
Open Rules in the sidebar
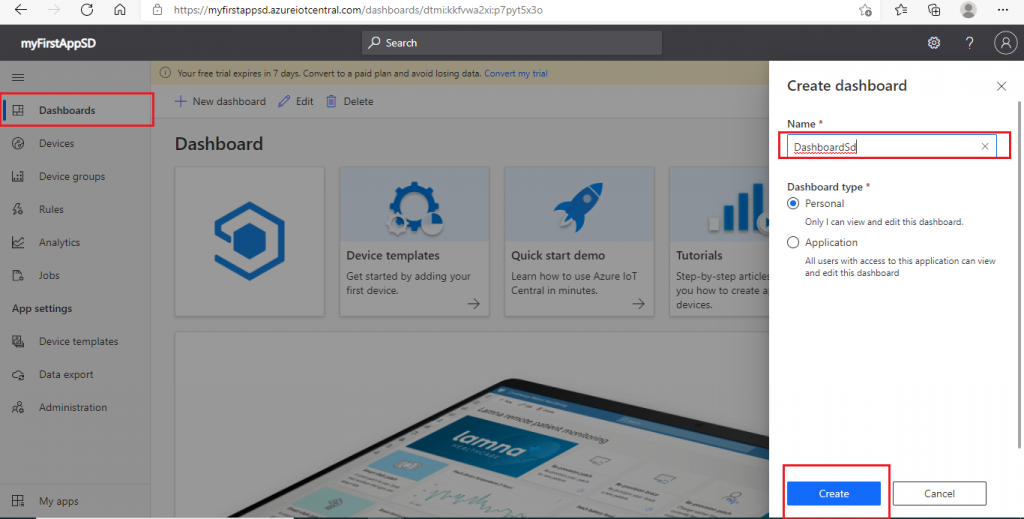75,210
